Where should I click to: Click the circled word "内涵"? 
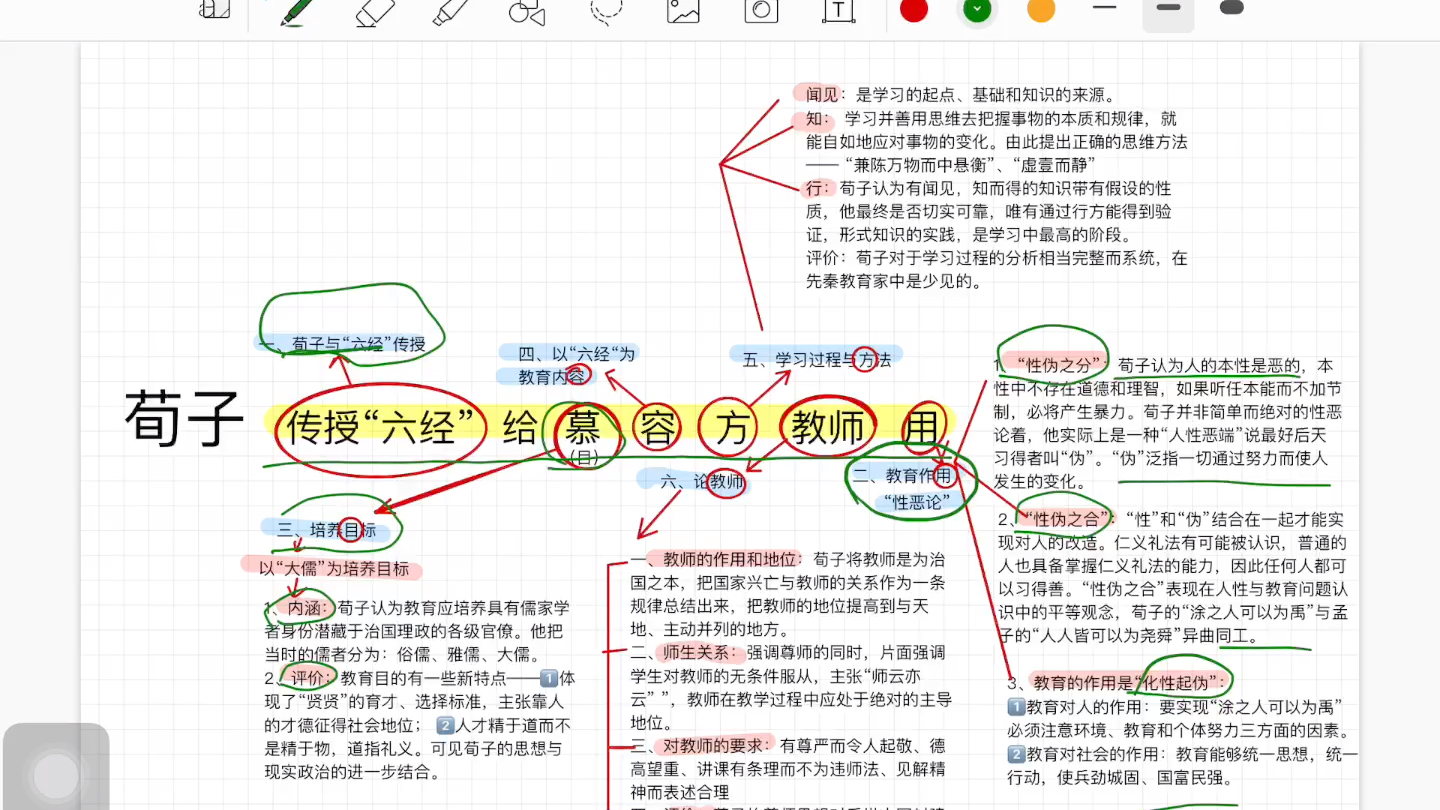point(306,607)
